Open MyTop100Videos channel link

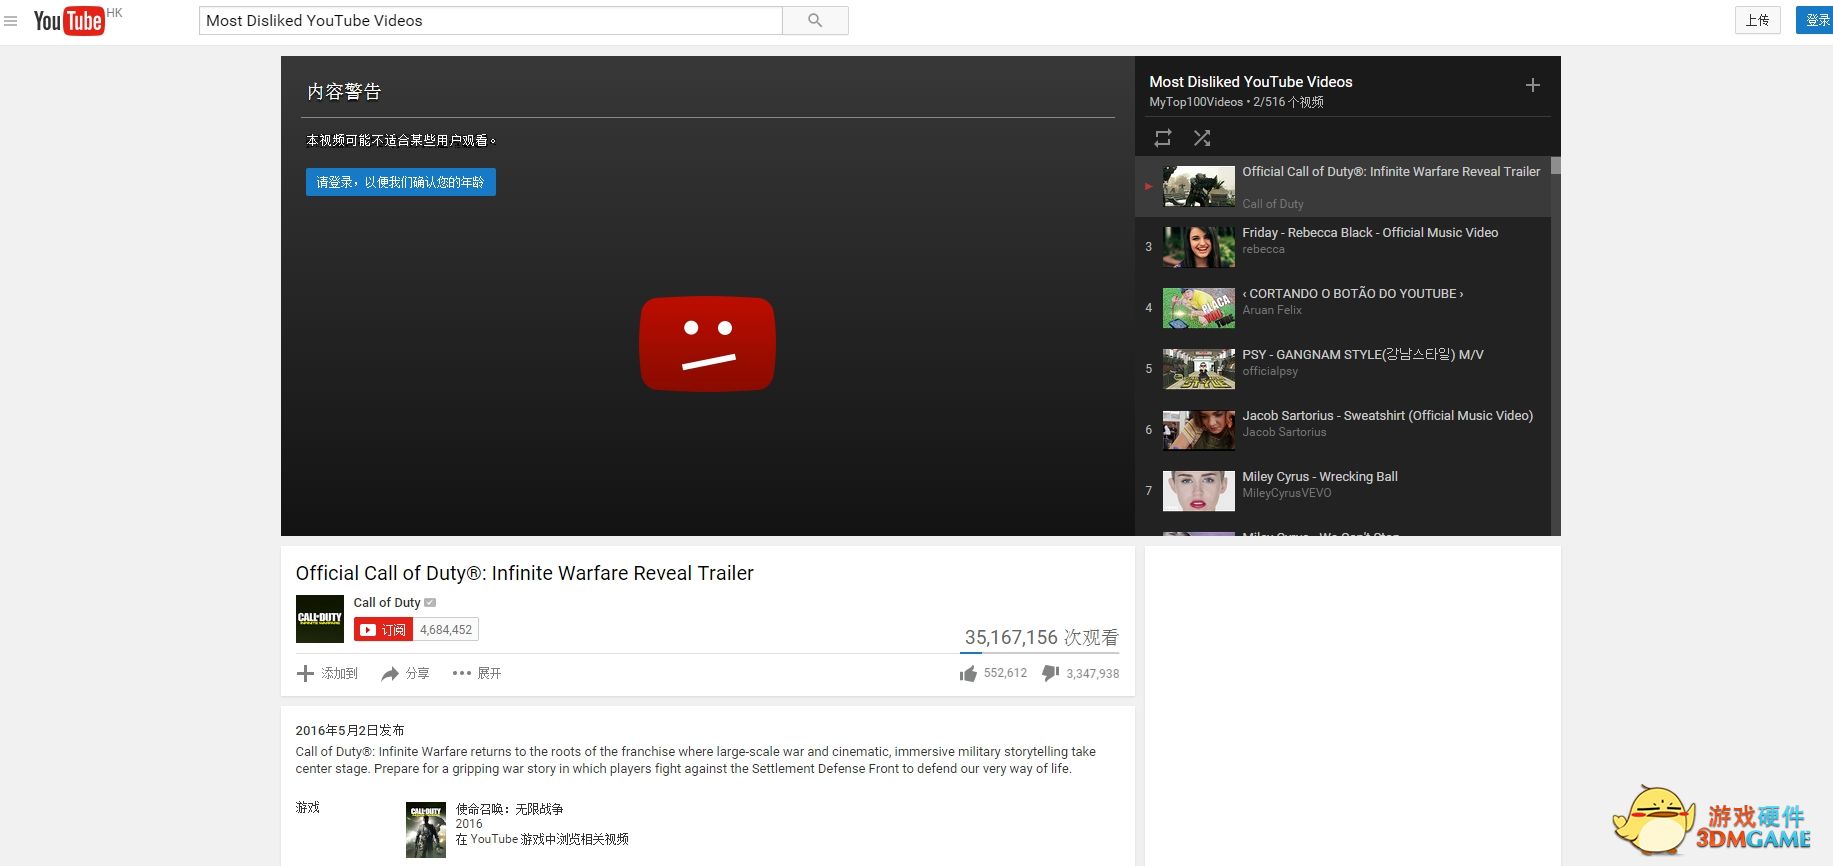pyautogui.click(x=1196, y=102)
